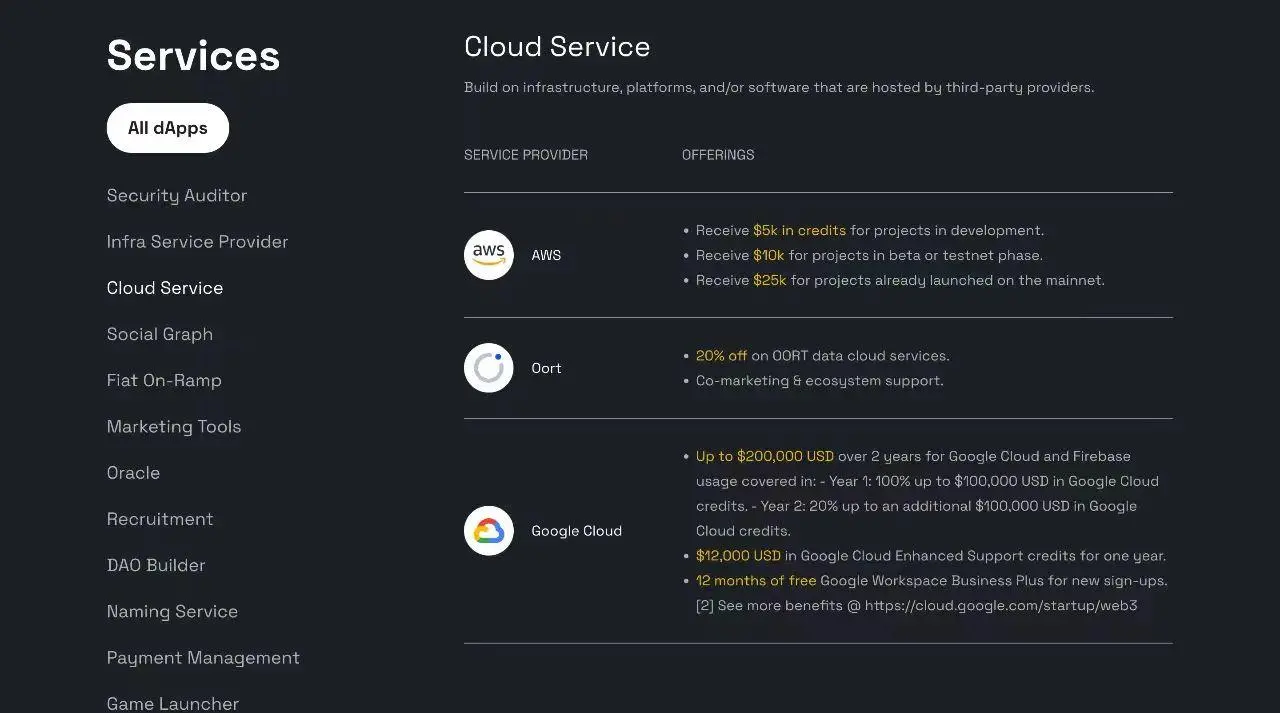Viewport: 1280px width, 713px height.
Task: Click the AWS provider name
Action: click(x=546, y=255)
